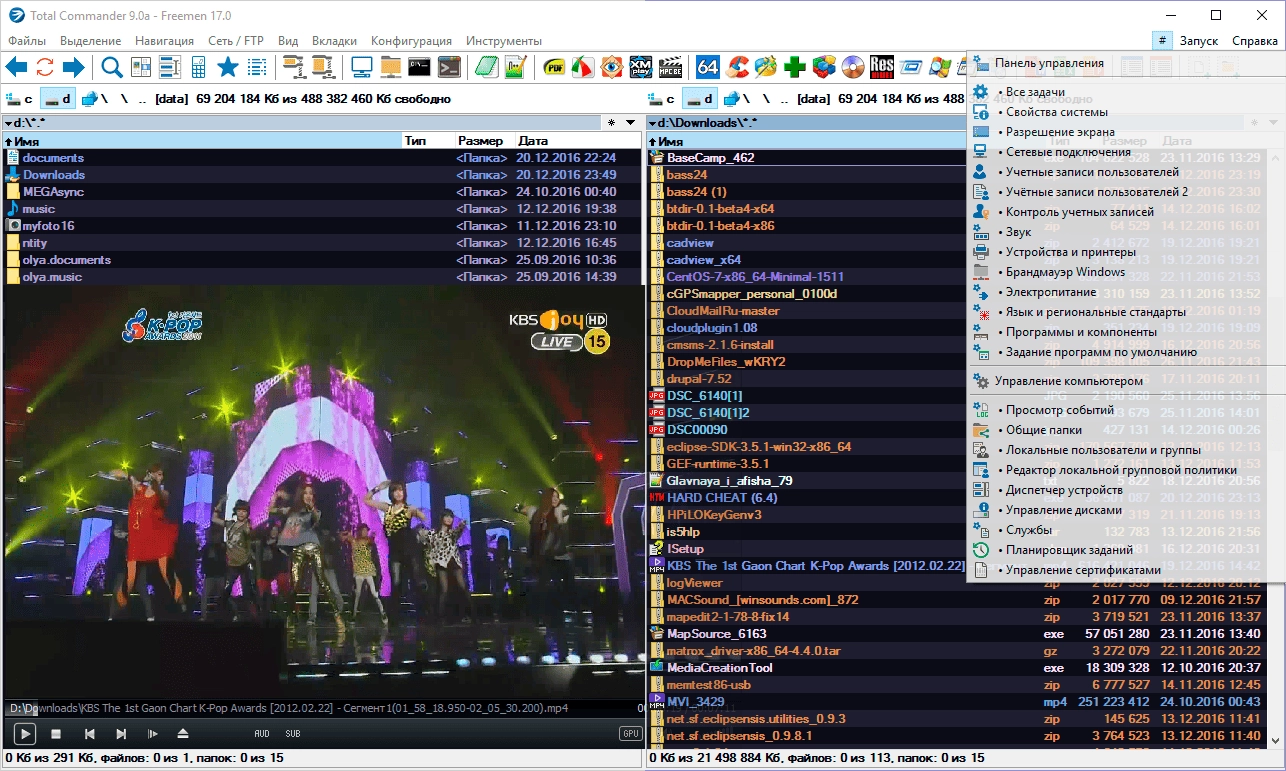Screen dimensions: 1286x771
Task: Open file search with the magnifier icon
Action: pyautogui.click(x=112, y=68)
